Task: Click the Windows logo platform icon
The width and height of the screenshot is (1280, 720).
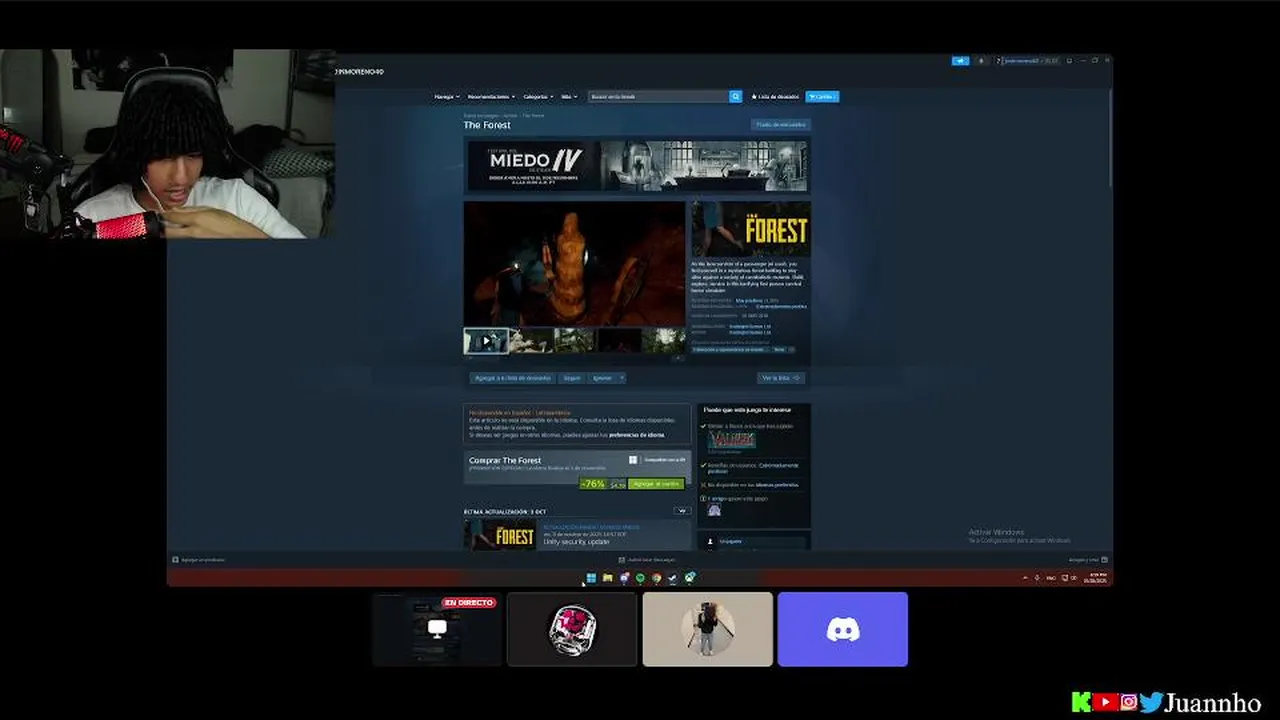Action: (x=633, y=460)
